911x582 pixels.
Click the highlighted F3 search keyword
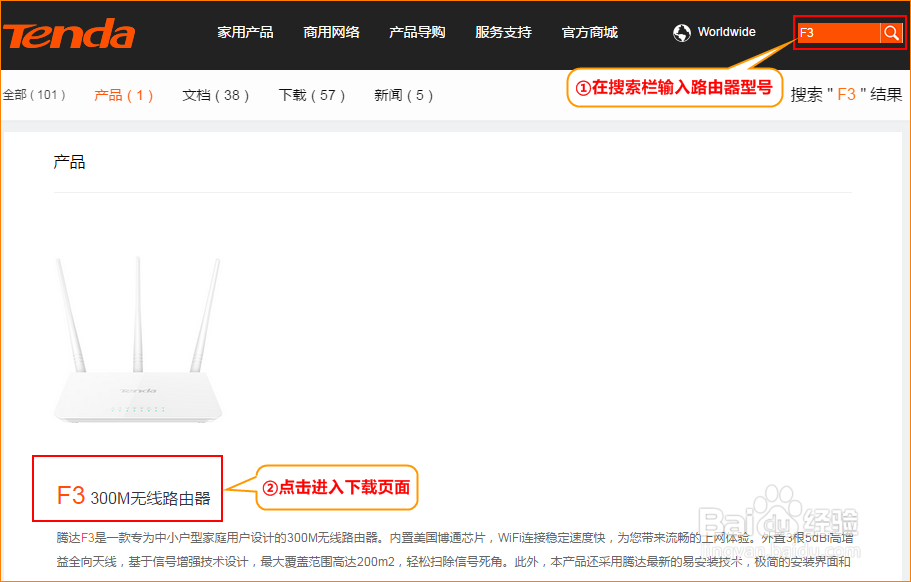pyautogui.click(x=846, y=95)
